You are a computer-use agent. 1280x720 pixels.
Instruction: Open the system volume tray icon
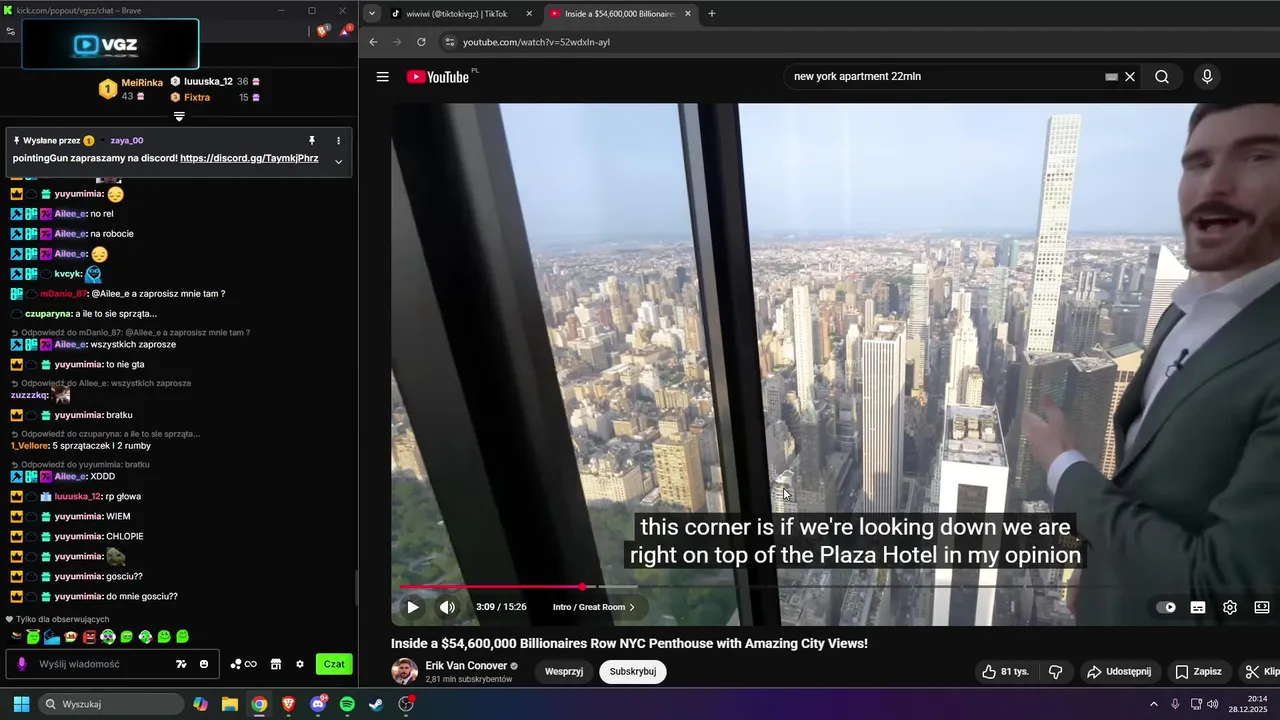pyautogui.click(x=1212, y=704)
